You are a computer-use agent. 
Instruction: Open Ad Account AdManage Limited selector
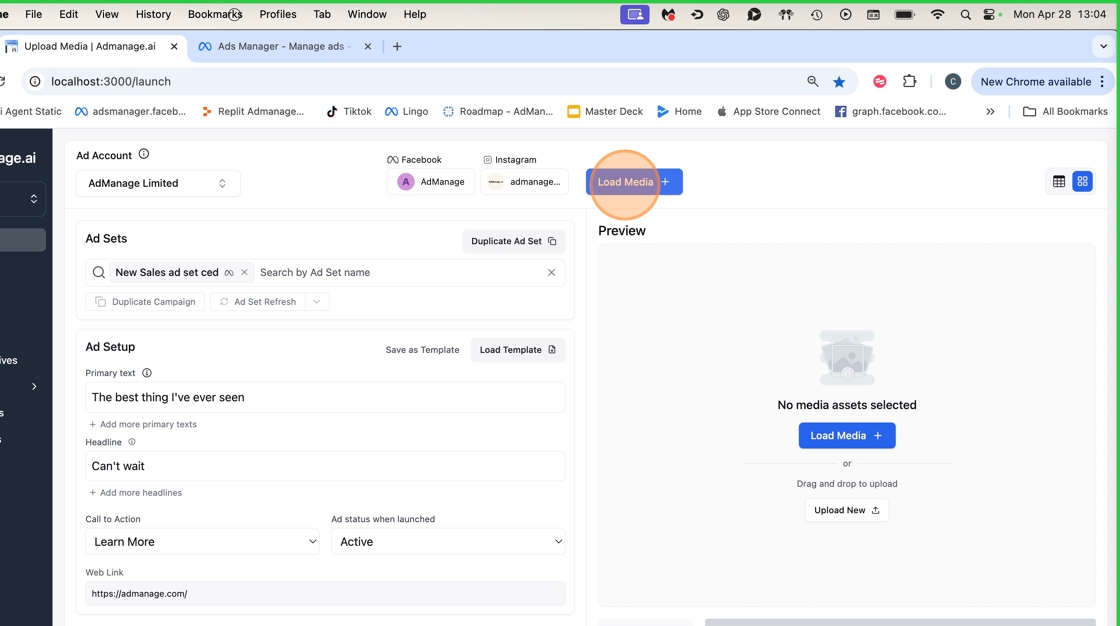[158, 183]
